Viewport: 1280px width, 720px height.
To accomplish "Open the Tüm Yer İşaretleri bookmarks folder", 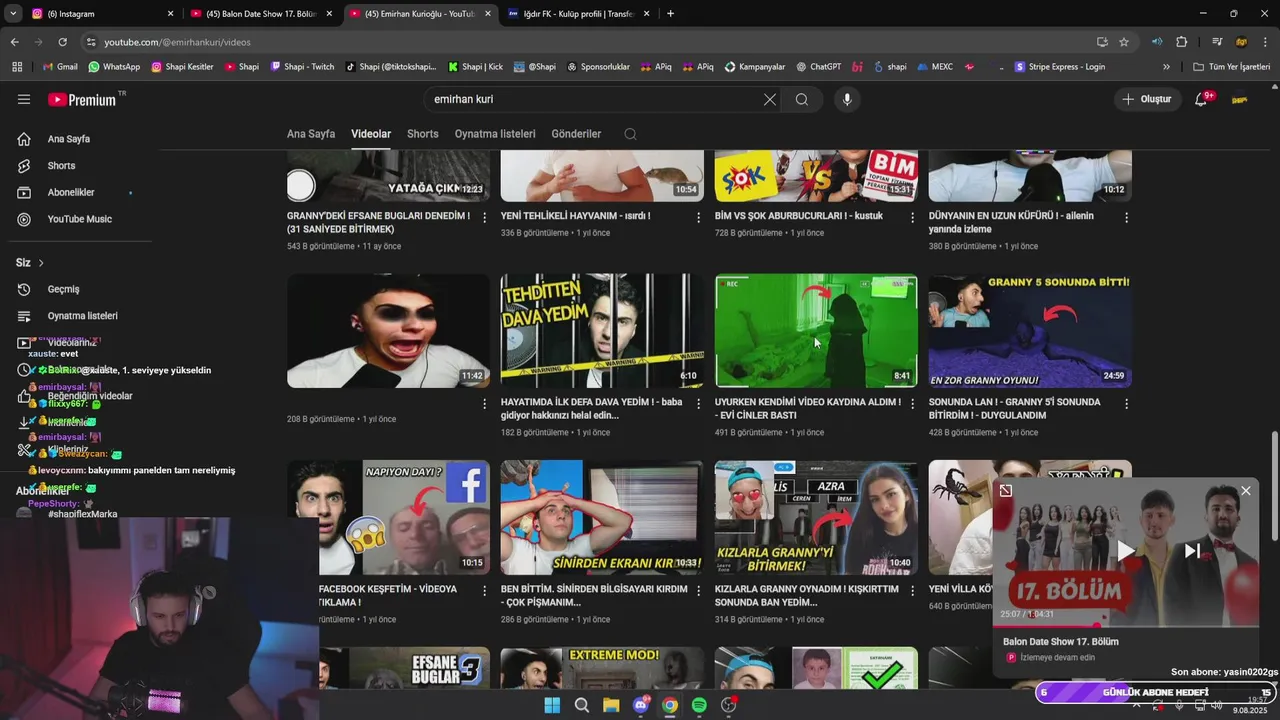I will coord(1231,67).
